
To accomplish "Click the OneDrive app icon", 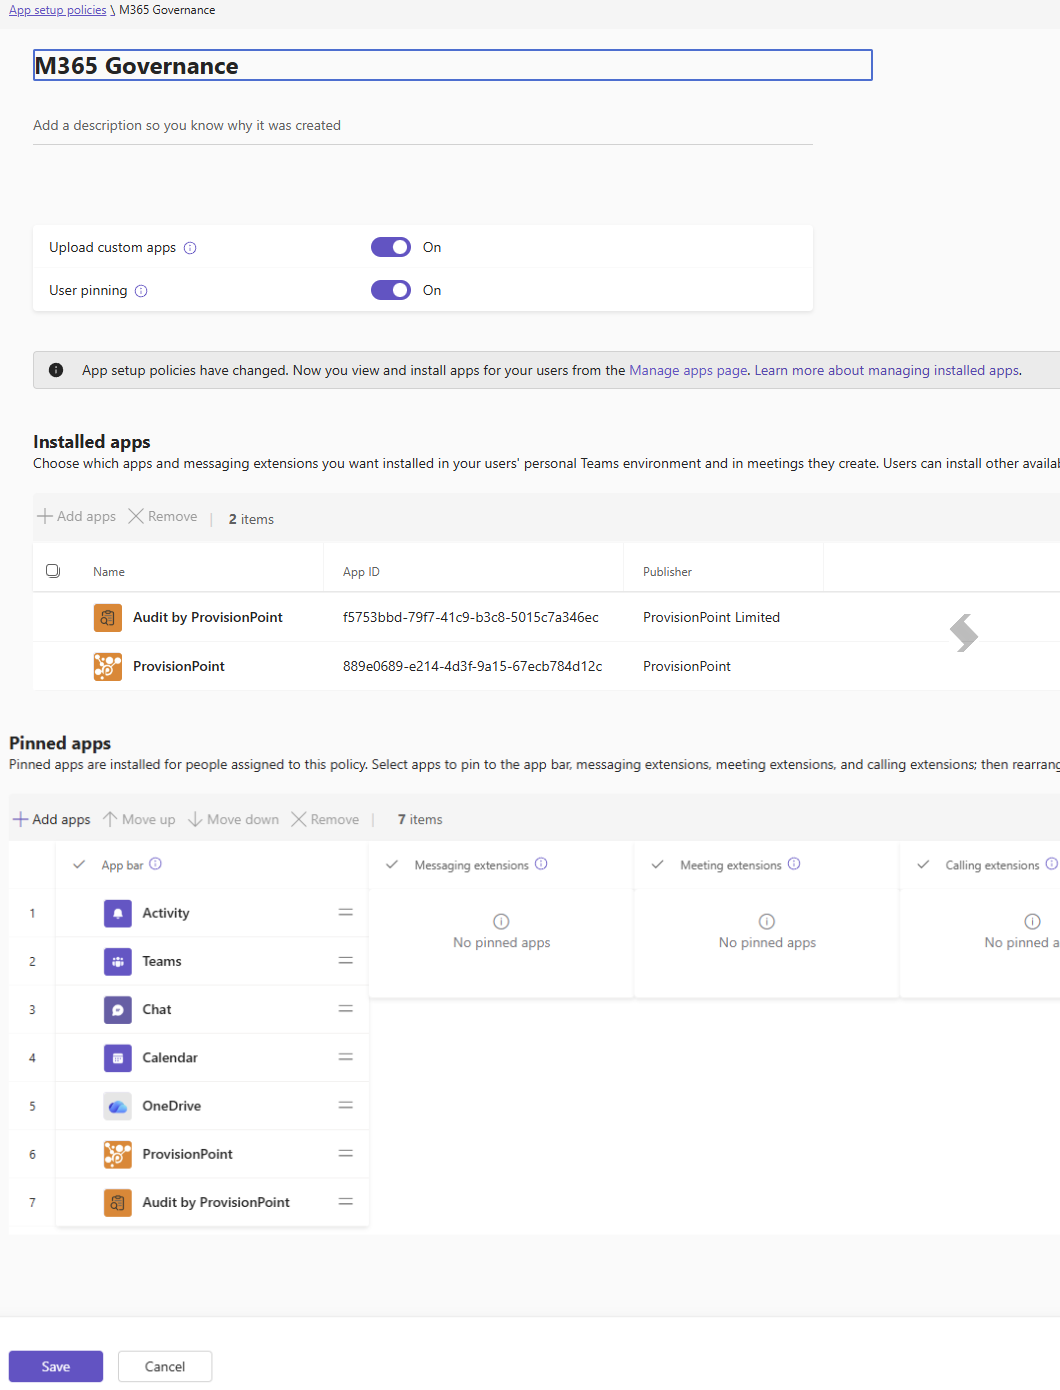I will [118, 1106].
